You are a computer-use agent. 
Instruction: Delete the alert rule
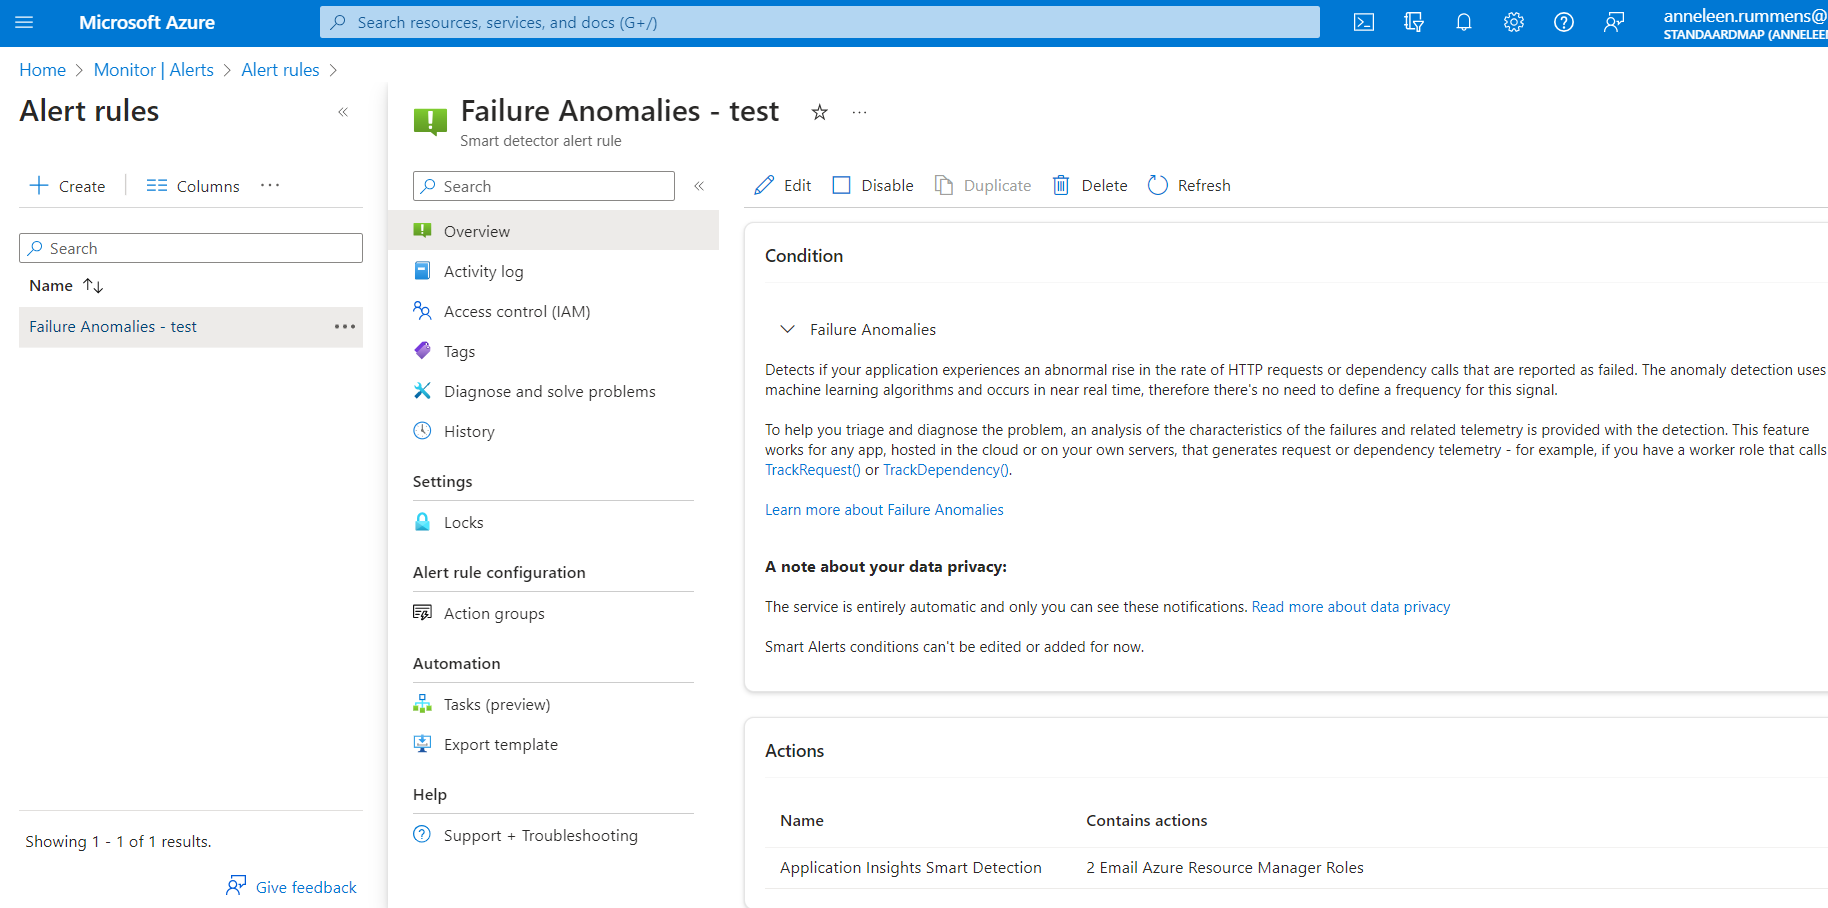coord(1090,185)
